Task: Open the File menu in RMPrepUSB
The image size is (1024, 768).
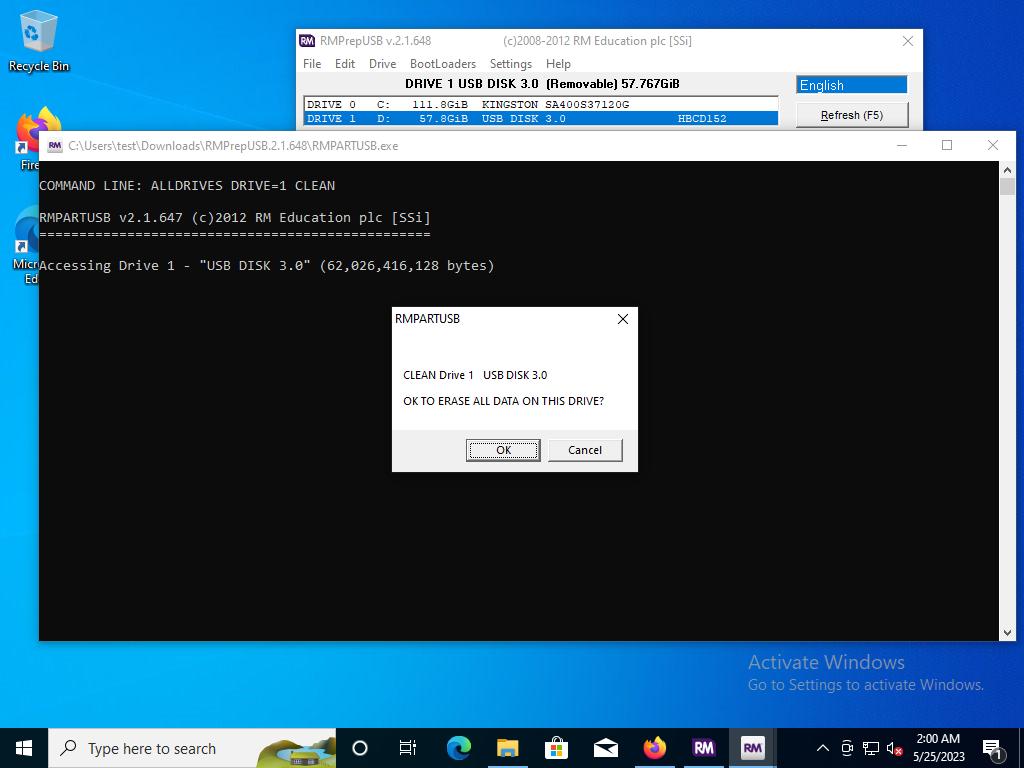Action: click(312, 63)
